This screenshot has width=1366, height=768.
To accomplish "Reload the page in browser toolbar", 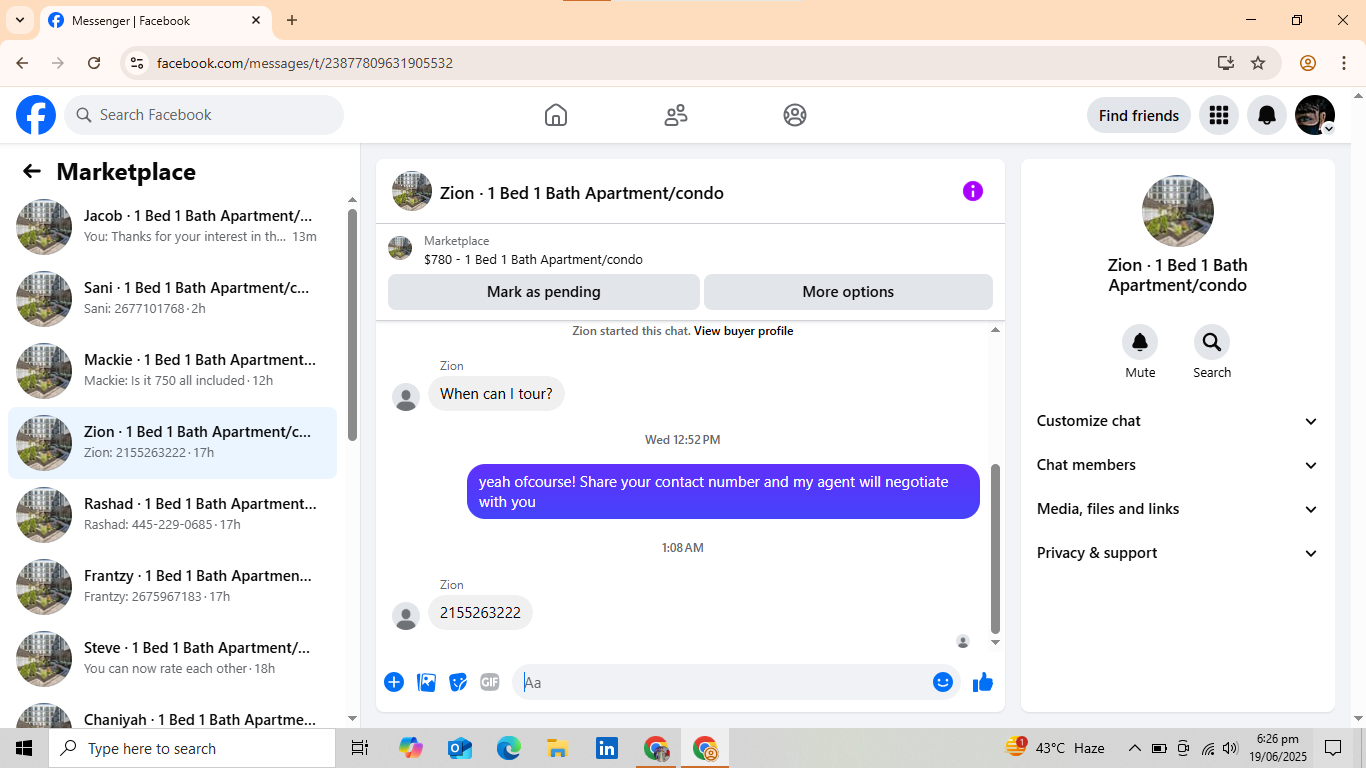I will (94, 63).
